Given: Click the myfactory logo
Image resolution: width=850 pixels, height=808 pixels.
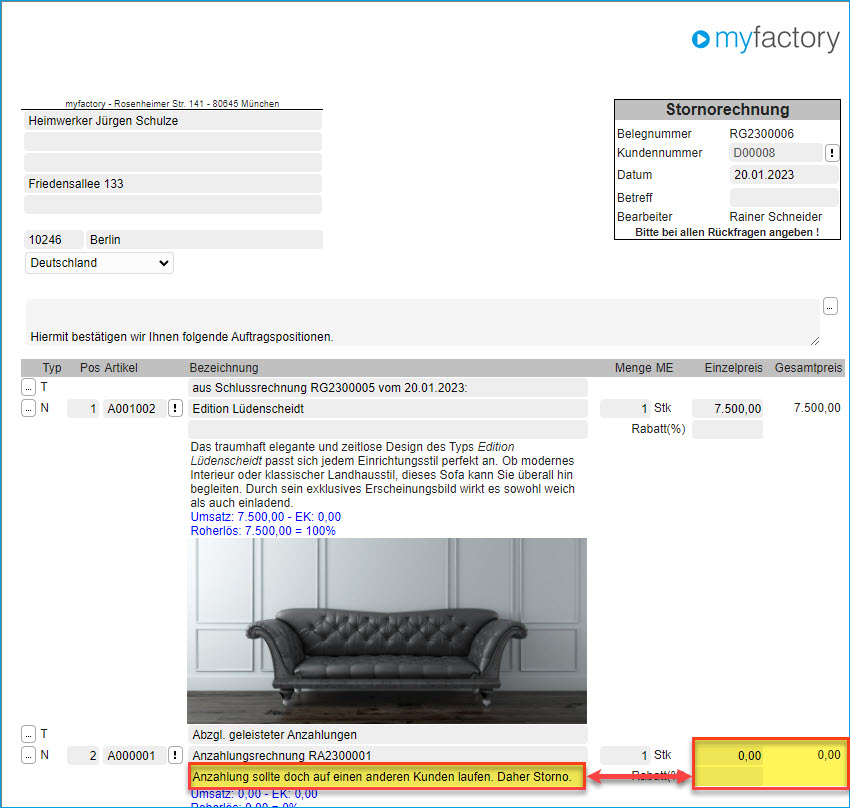Looking at the screenshot, I should click(765, 38).
